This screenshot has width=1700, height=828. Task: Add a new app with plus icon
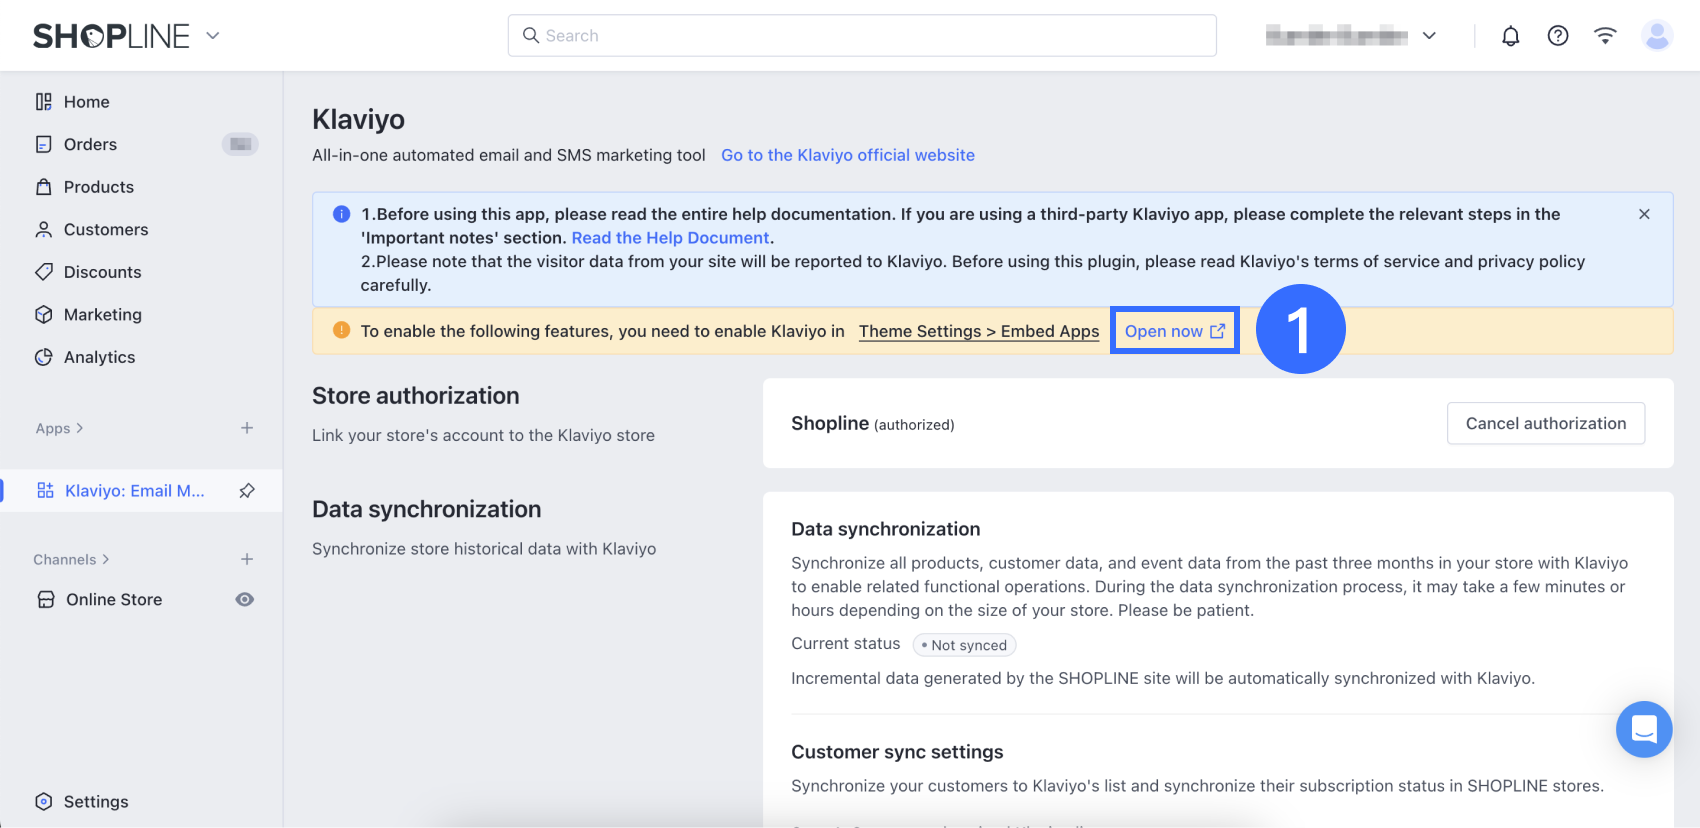[x=247, y=428]
